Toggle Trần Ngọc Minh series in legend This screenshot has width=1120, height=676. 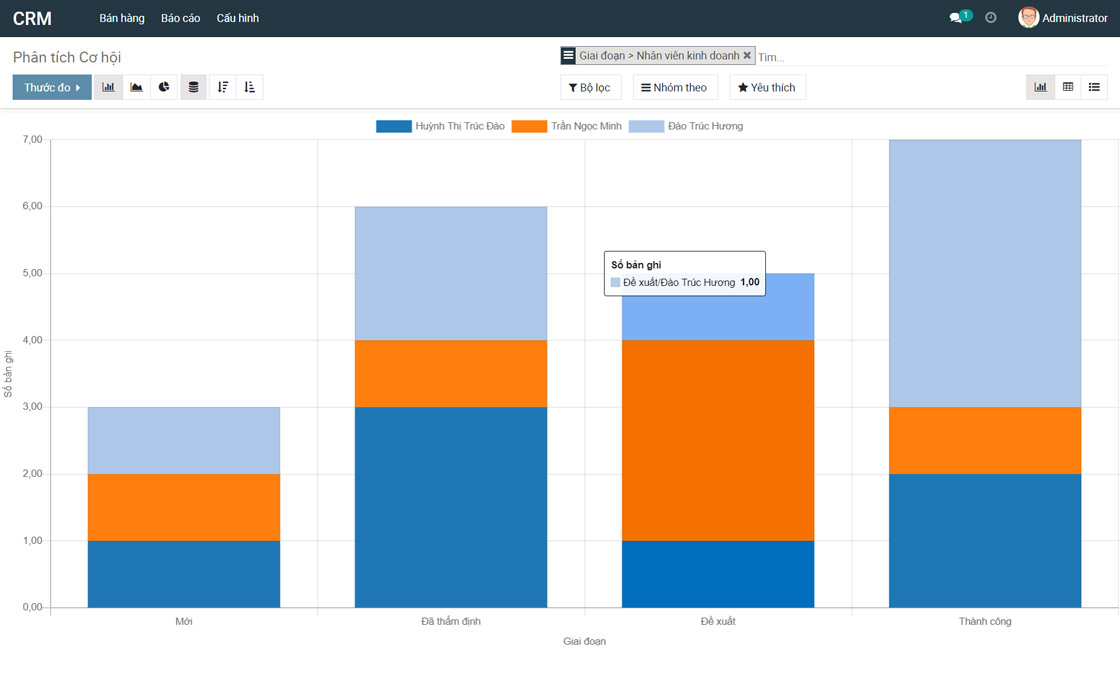coord(567,126)
